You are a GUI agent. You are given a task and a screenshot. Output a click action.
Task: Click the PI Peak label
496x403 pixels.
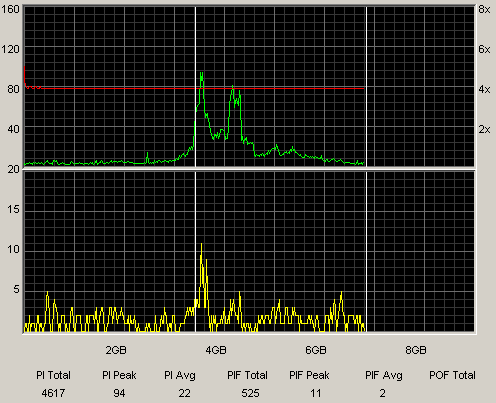click(x=119, y=375)
